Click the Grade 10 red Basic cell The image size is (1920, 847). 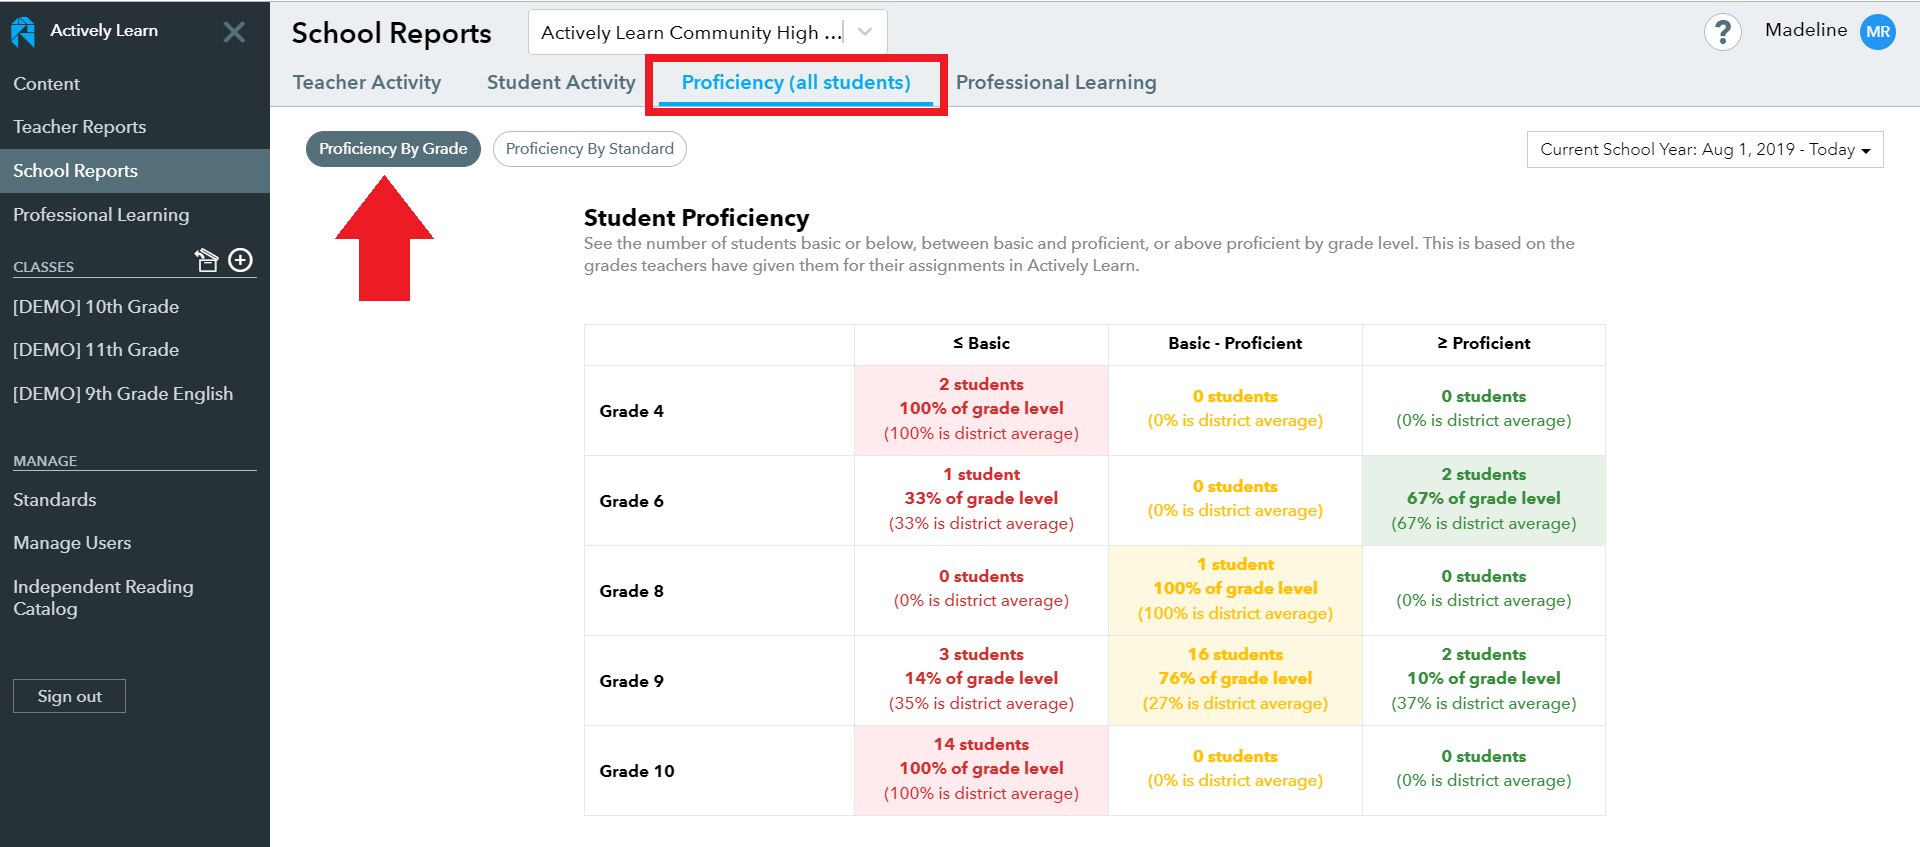pos(981,770)
